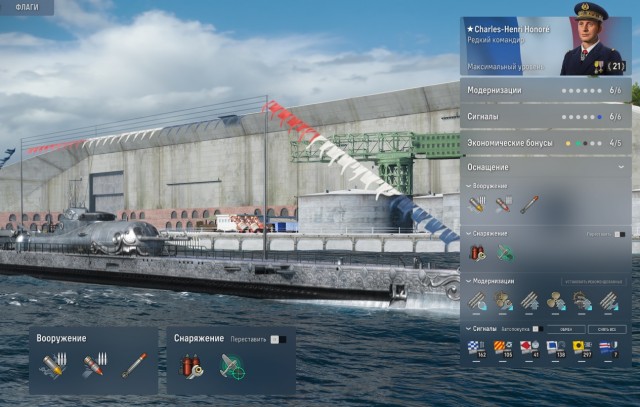Click the green aircraft consumable in the bottom Снаряжение panel

pyautogui.click(x=232, y=367)
